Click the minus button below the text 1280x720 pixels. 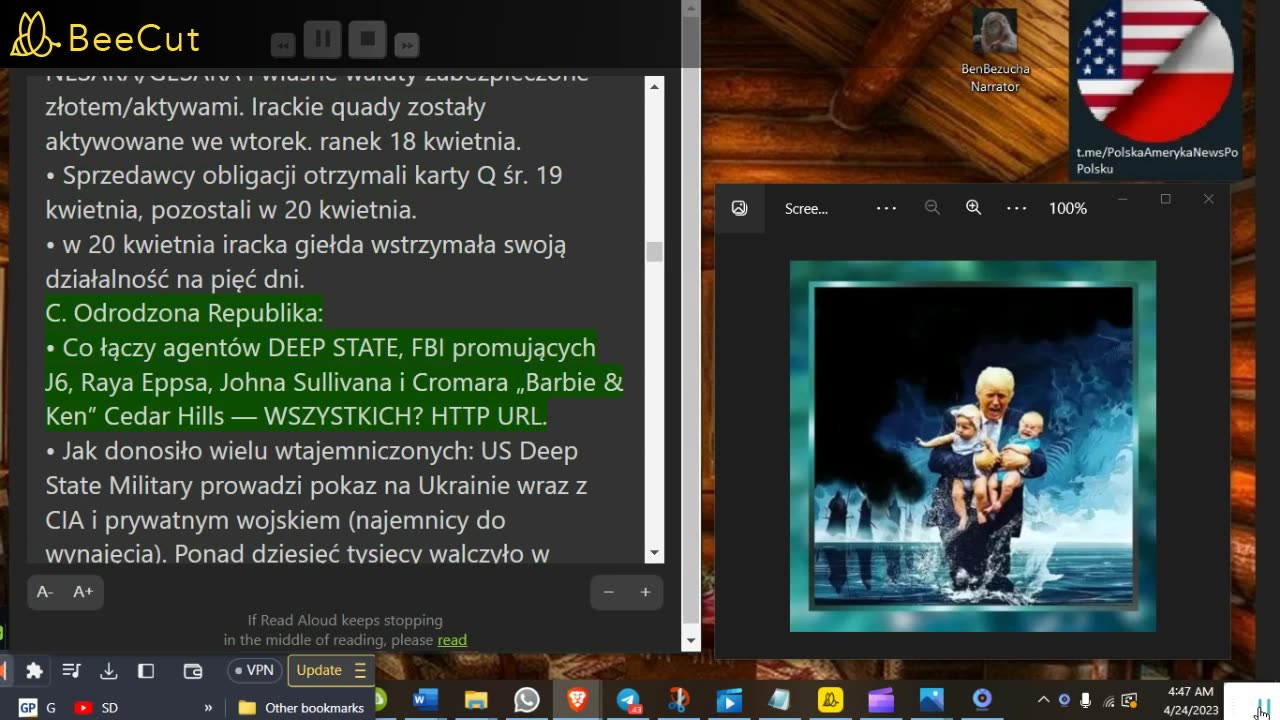pos(608,592)
